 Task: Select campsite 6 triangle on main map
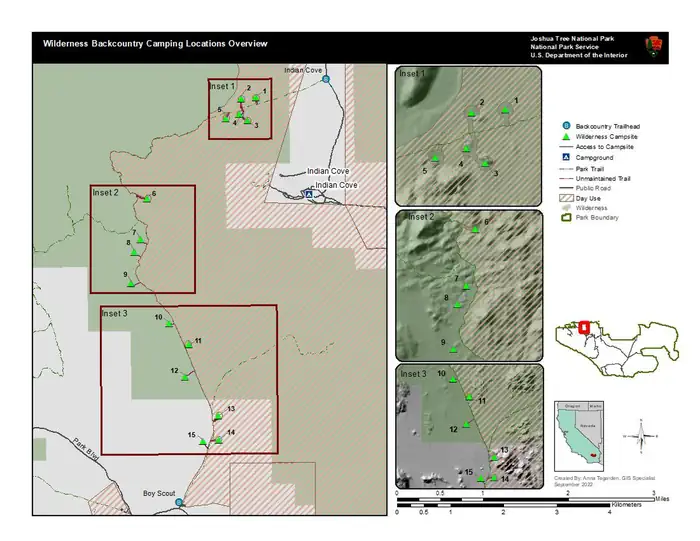coord(147,199)
